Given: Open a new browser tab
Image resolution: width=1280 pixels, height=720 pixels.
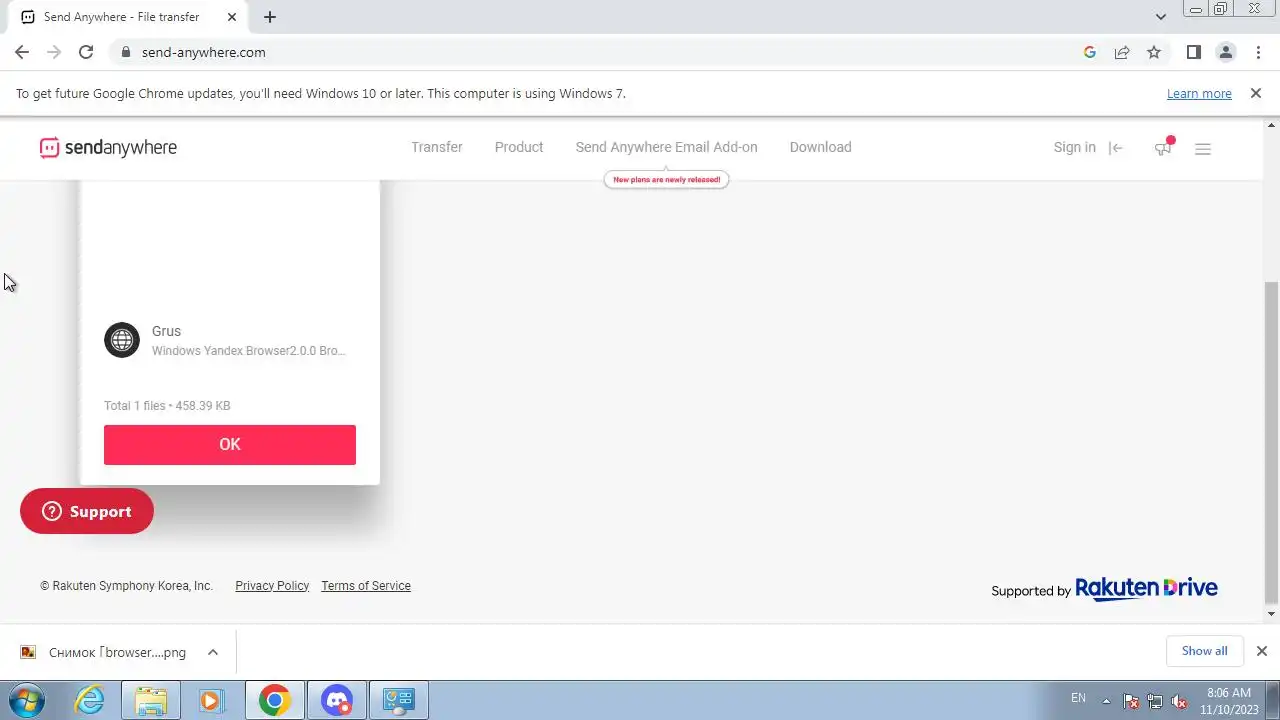Looking at the screenshot, I should (x=269, y=17).
